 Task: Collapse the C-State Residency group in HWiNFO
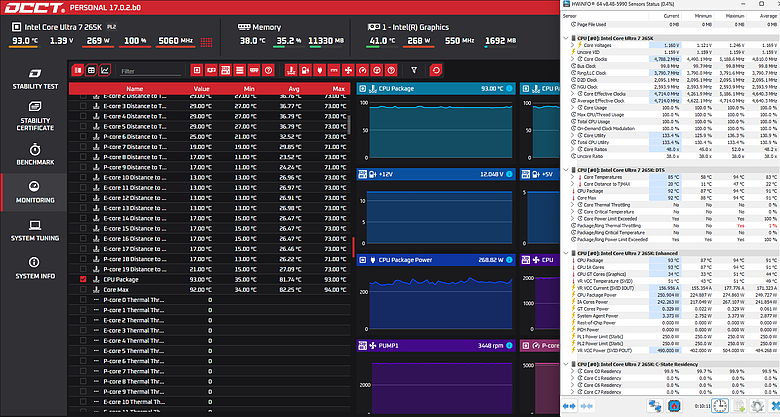[566, 364]
